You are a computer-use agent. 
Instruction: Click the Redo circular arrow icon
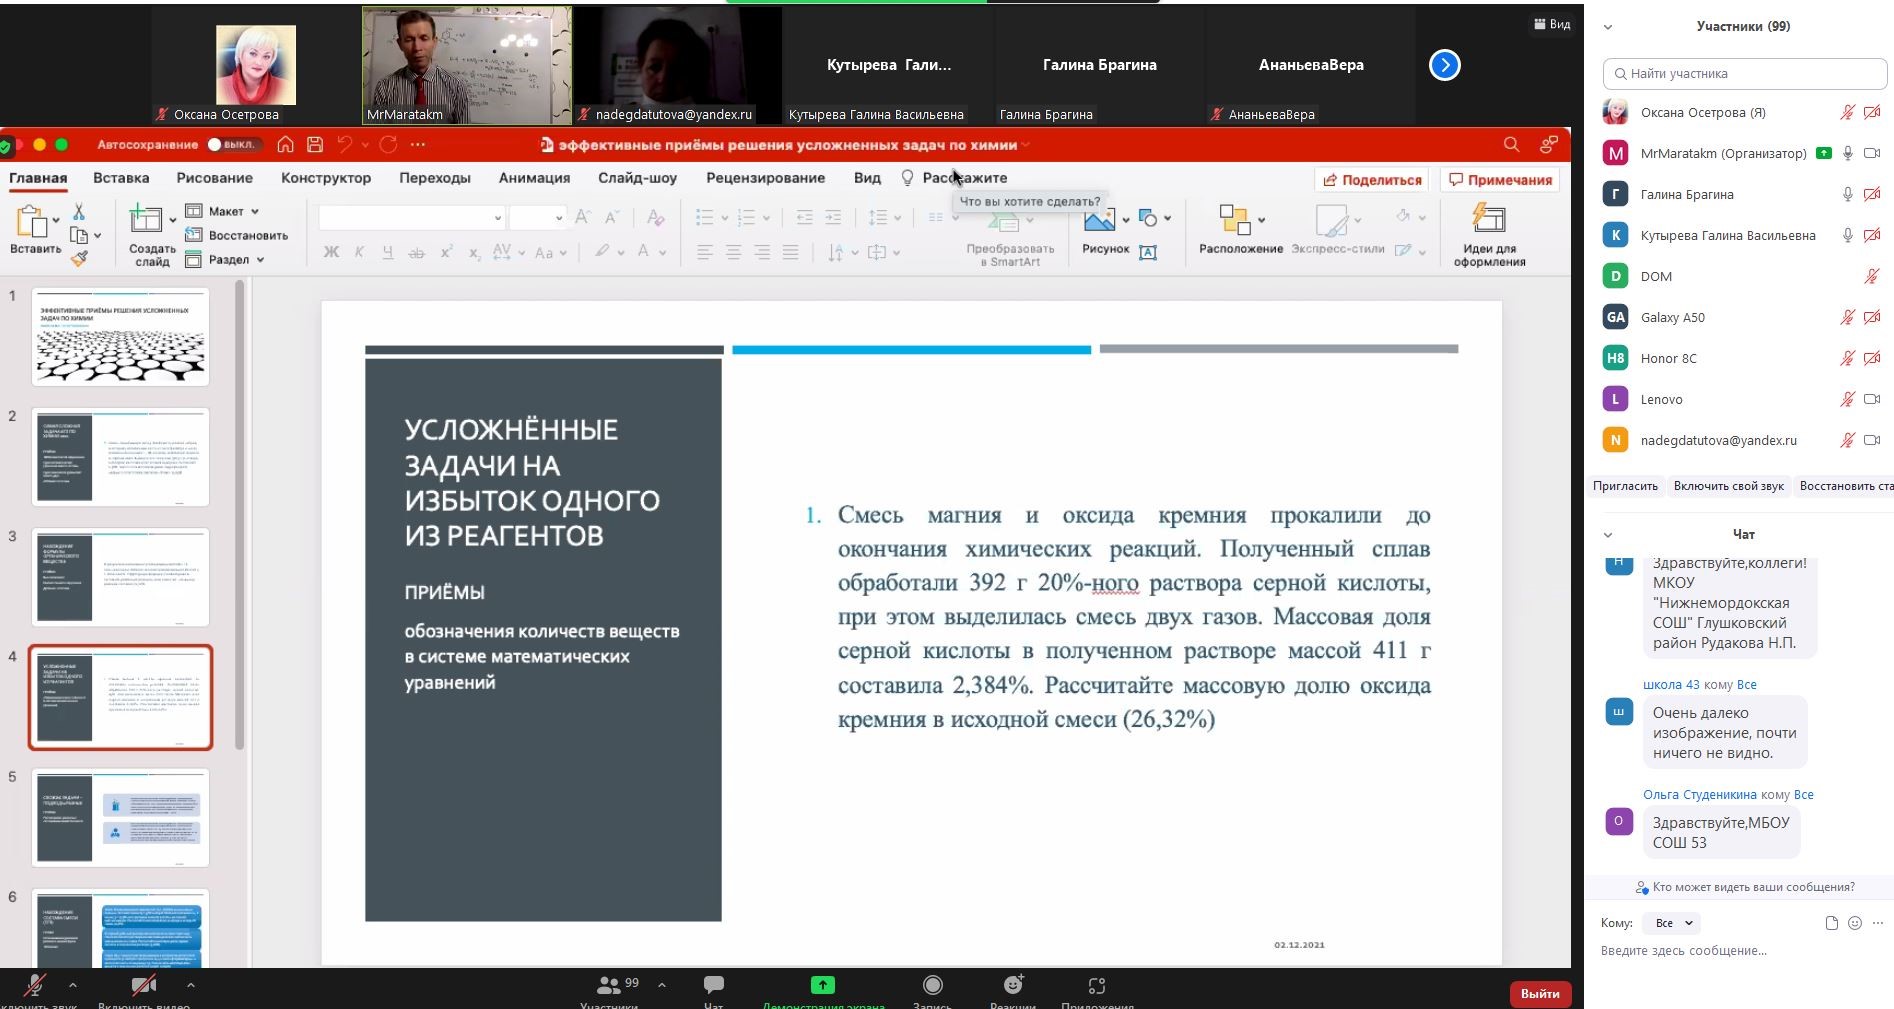coord(389,145)
